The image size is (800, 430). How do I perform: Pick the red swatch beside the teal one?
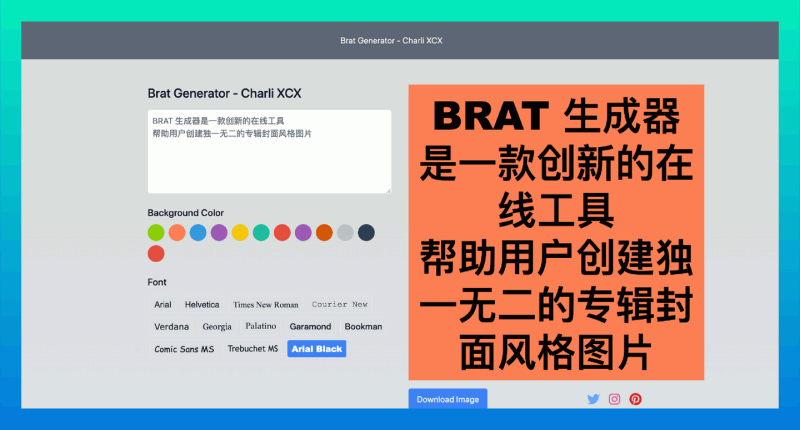click(x=282, y=233)
